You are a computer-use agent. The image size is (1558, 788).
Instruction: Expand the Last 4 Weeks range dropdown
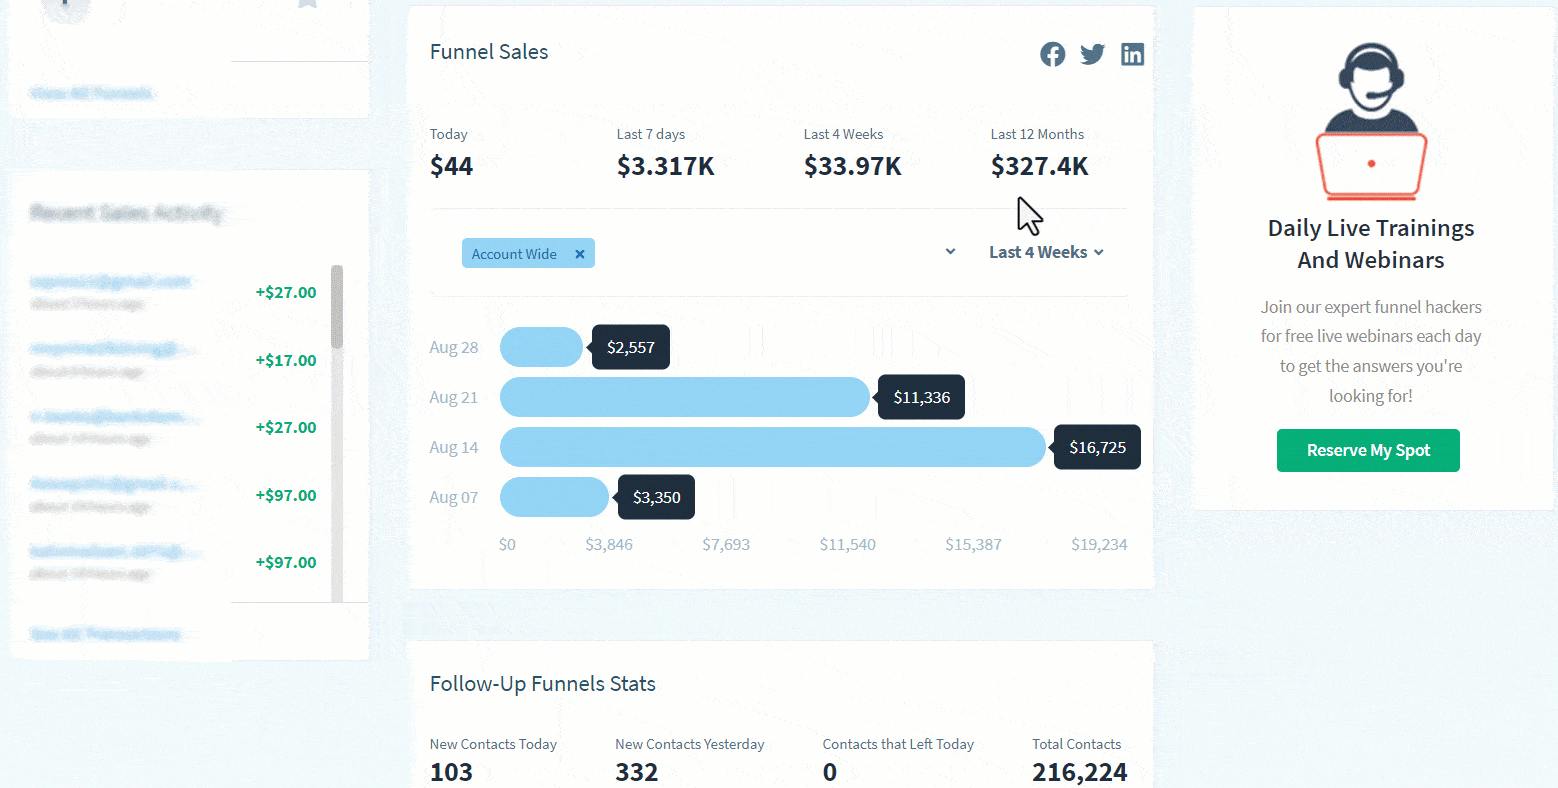[x=1046, y=252]
